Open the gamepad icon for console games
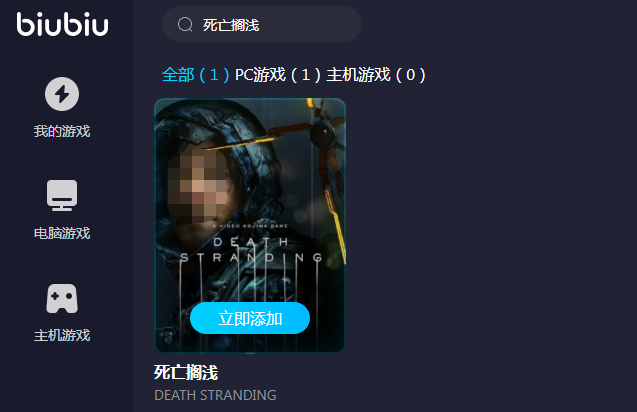This screenshot has height=412, width=637. point(62,299)
